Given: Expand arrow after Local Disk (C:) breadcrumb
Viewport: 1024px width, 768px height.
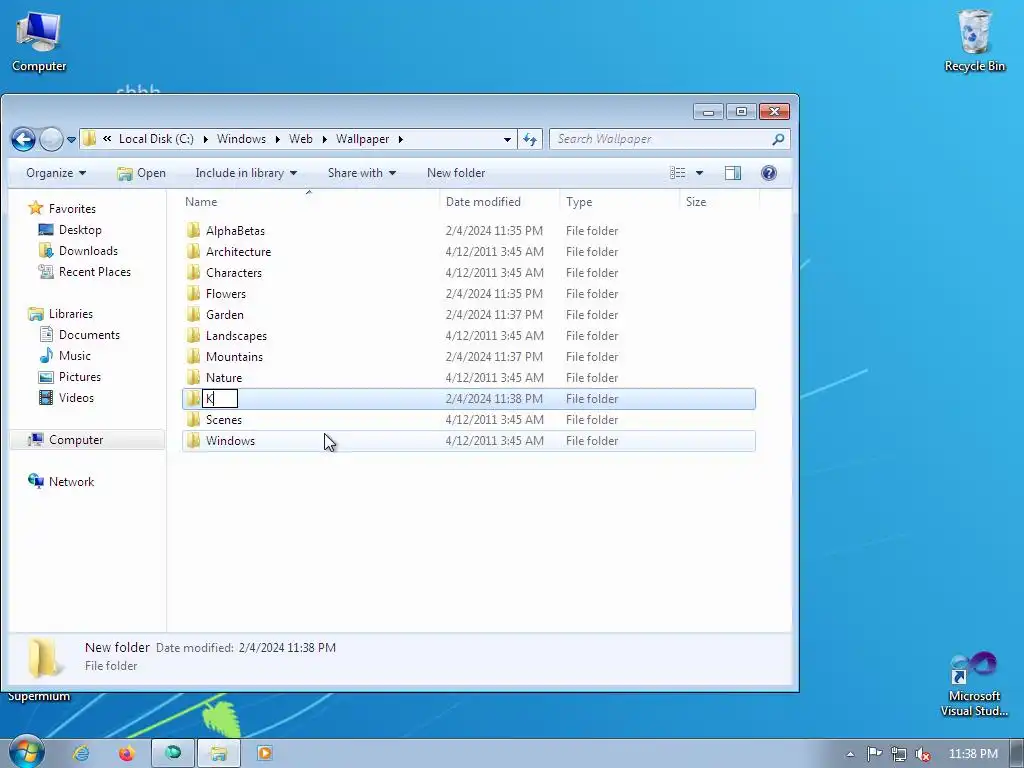Looking at the screenshot, I should click(x=206, y=139).
